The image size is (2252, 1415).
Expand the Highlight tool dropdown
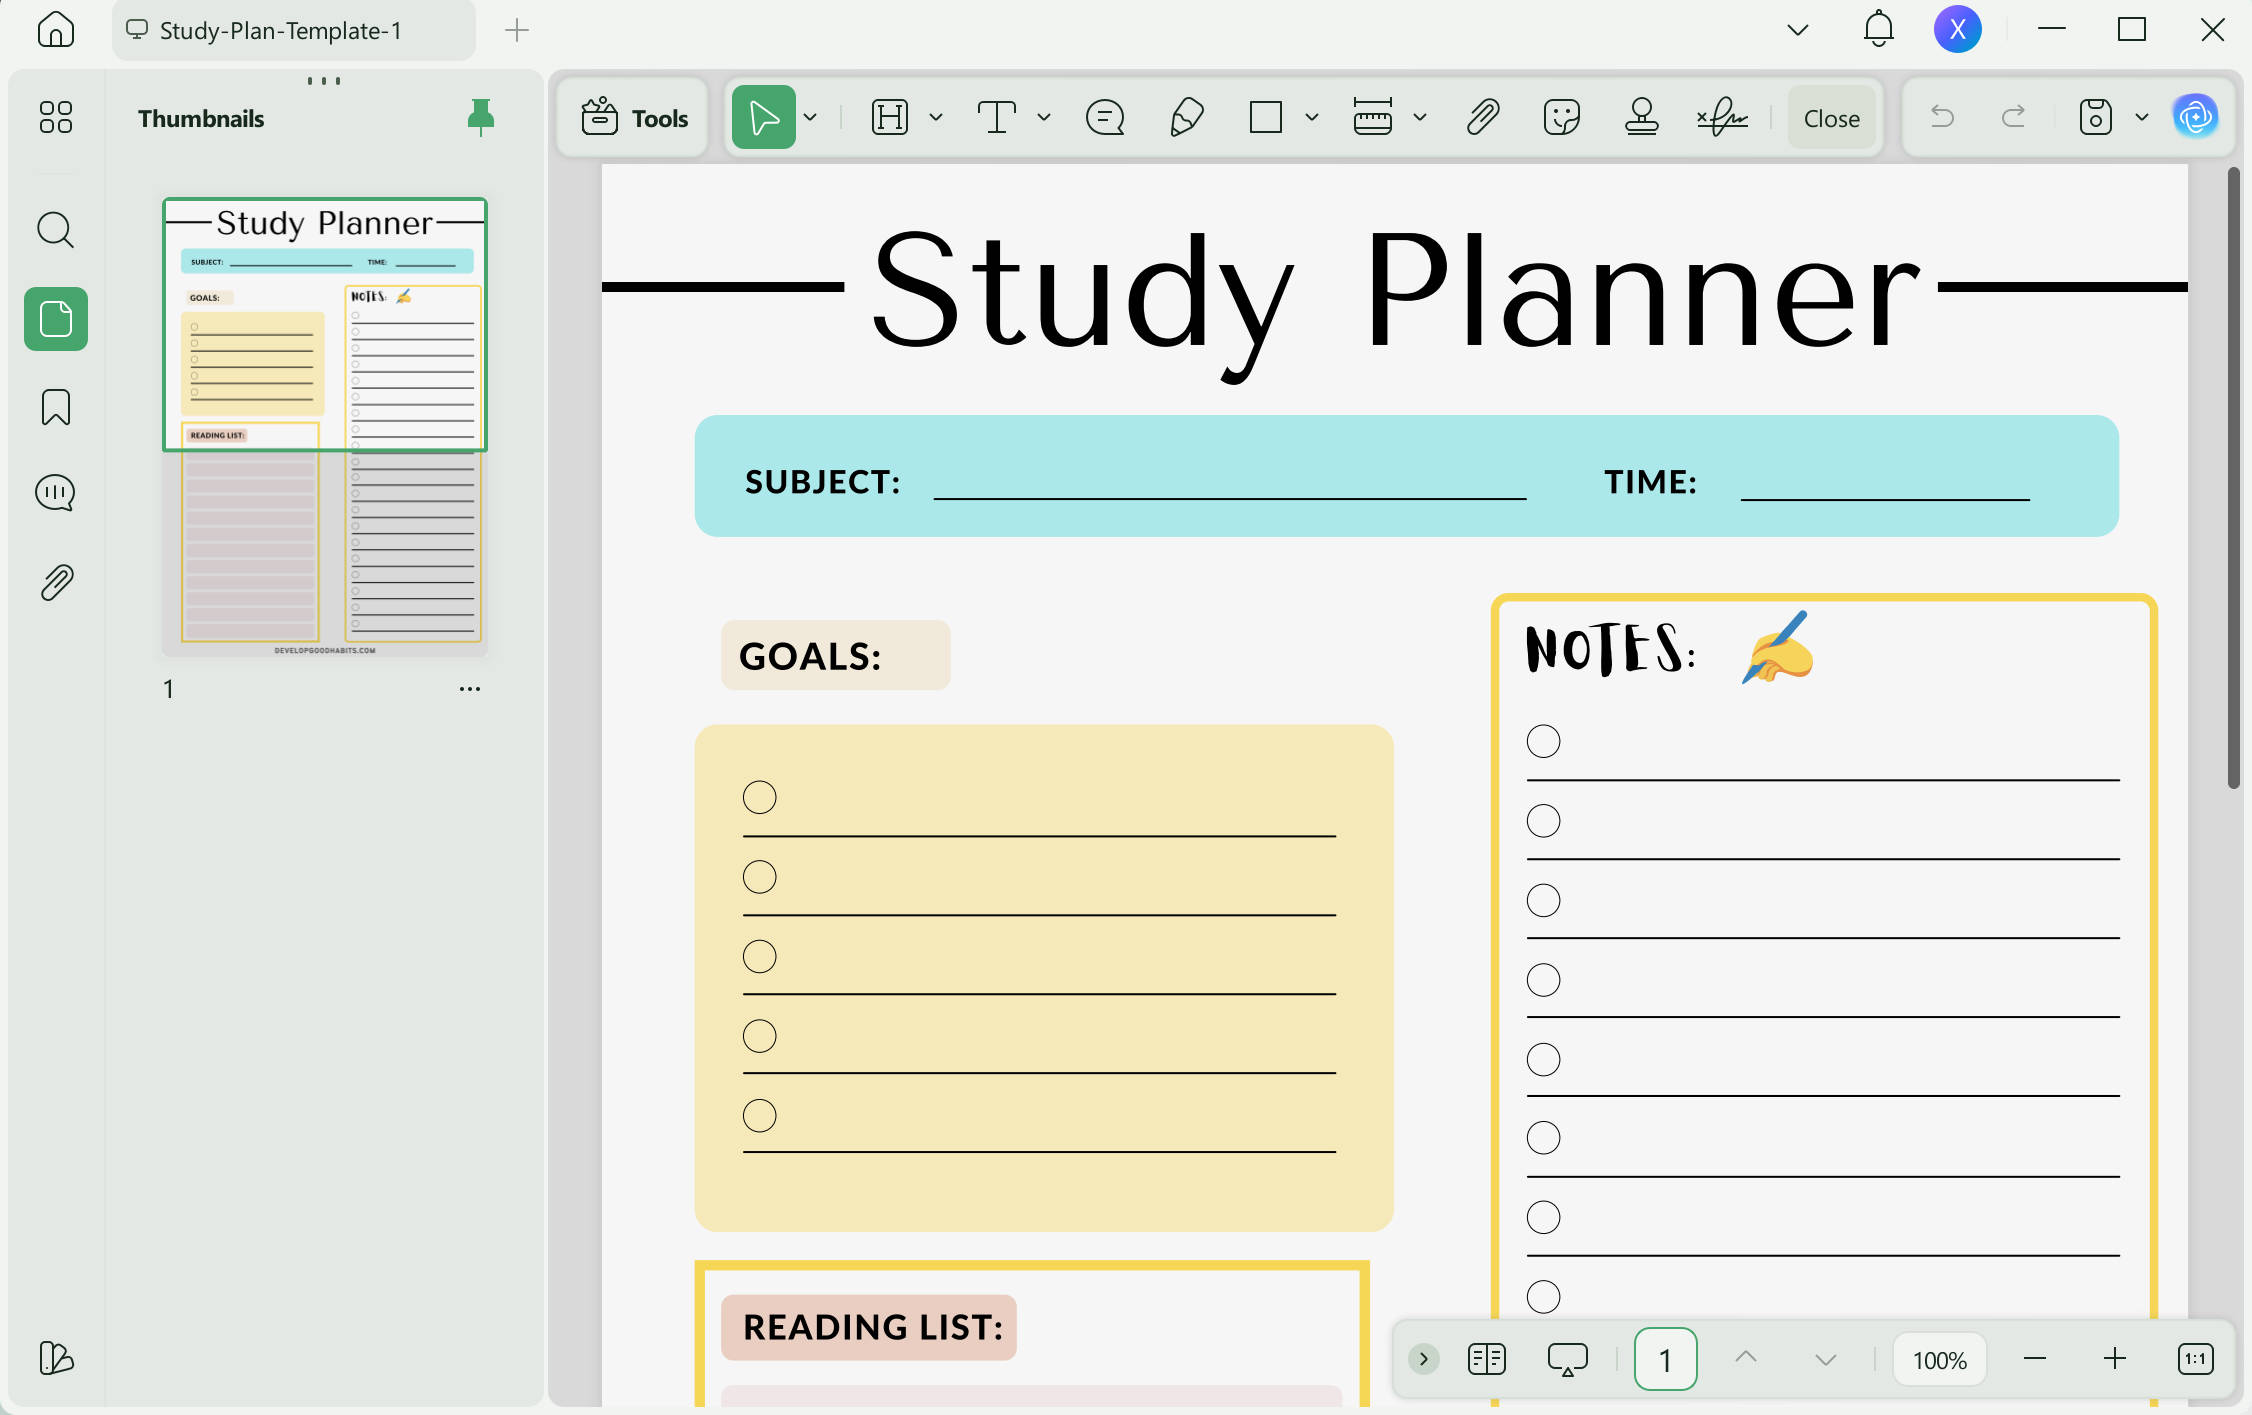936,118
